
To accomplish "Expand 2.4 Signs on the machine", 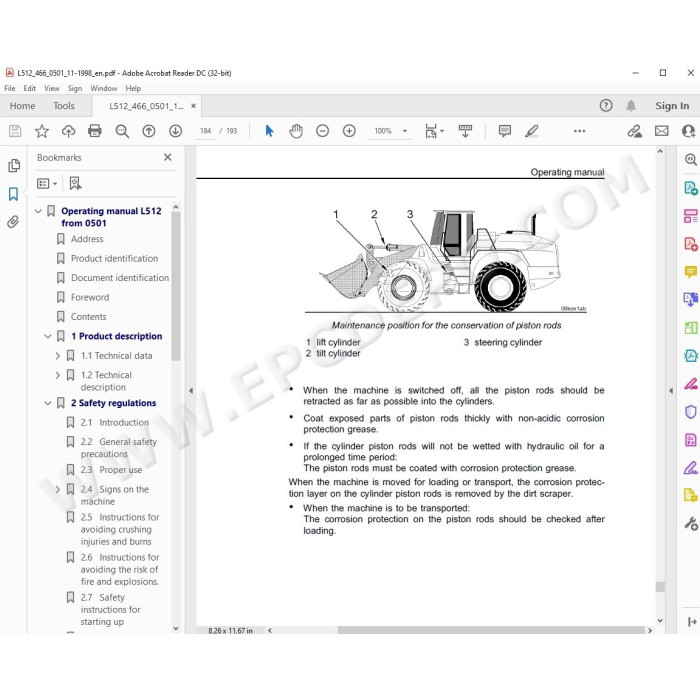I will click(58, 489).
